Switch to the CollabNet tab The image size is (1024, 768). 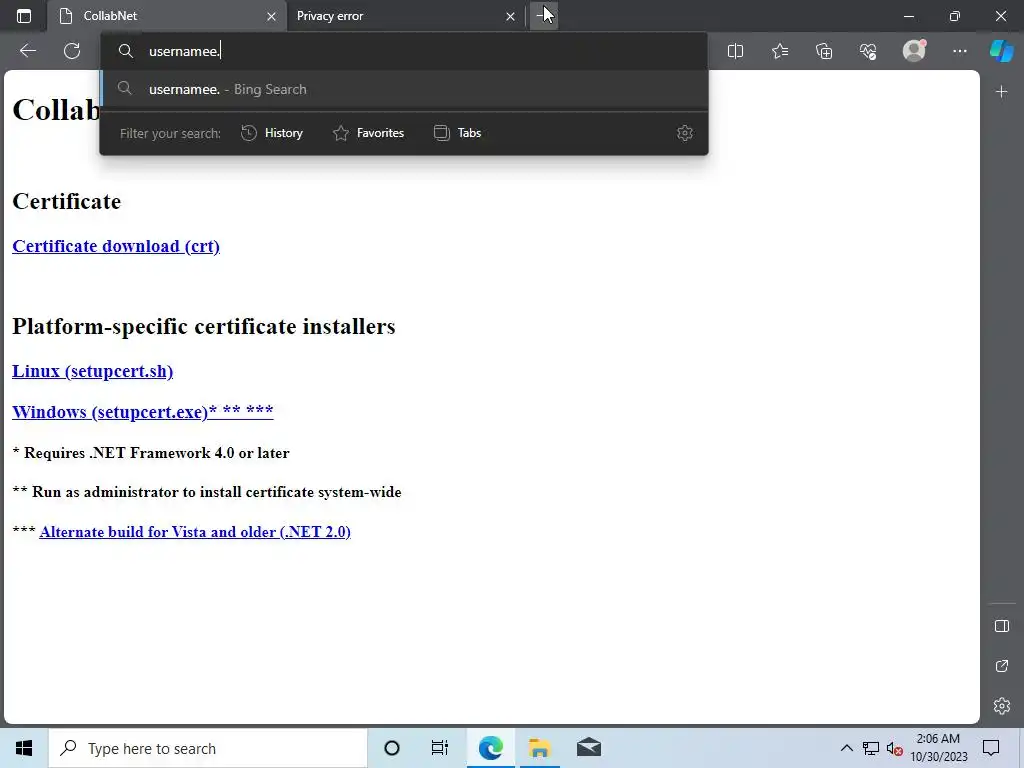point(167,16)
